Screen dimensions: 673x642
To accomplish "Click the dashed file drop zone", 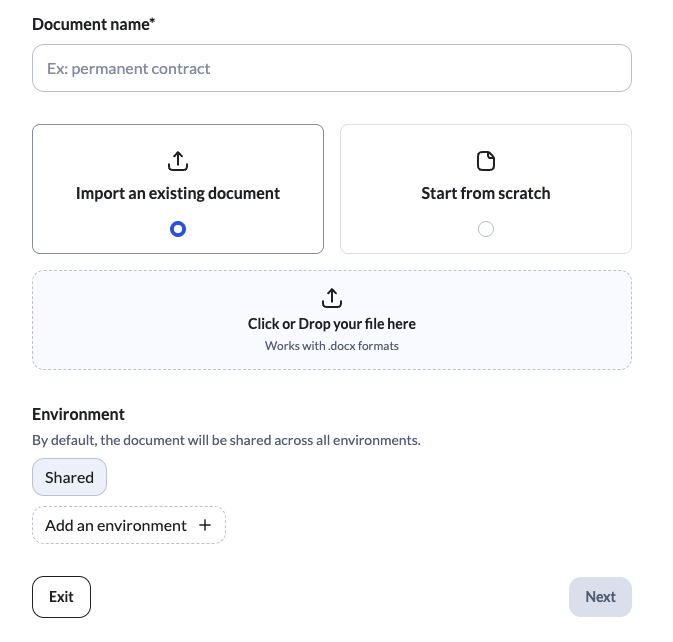I will click(332, 320).
